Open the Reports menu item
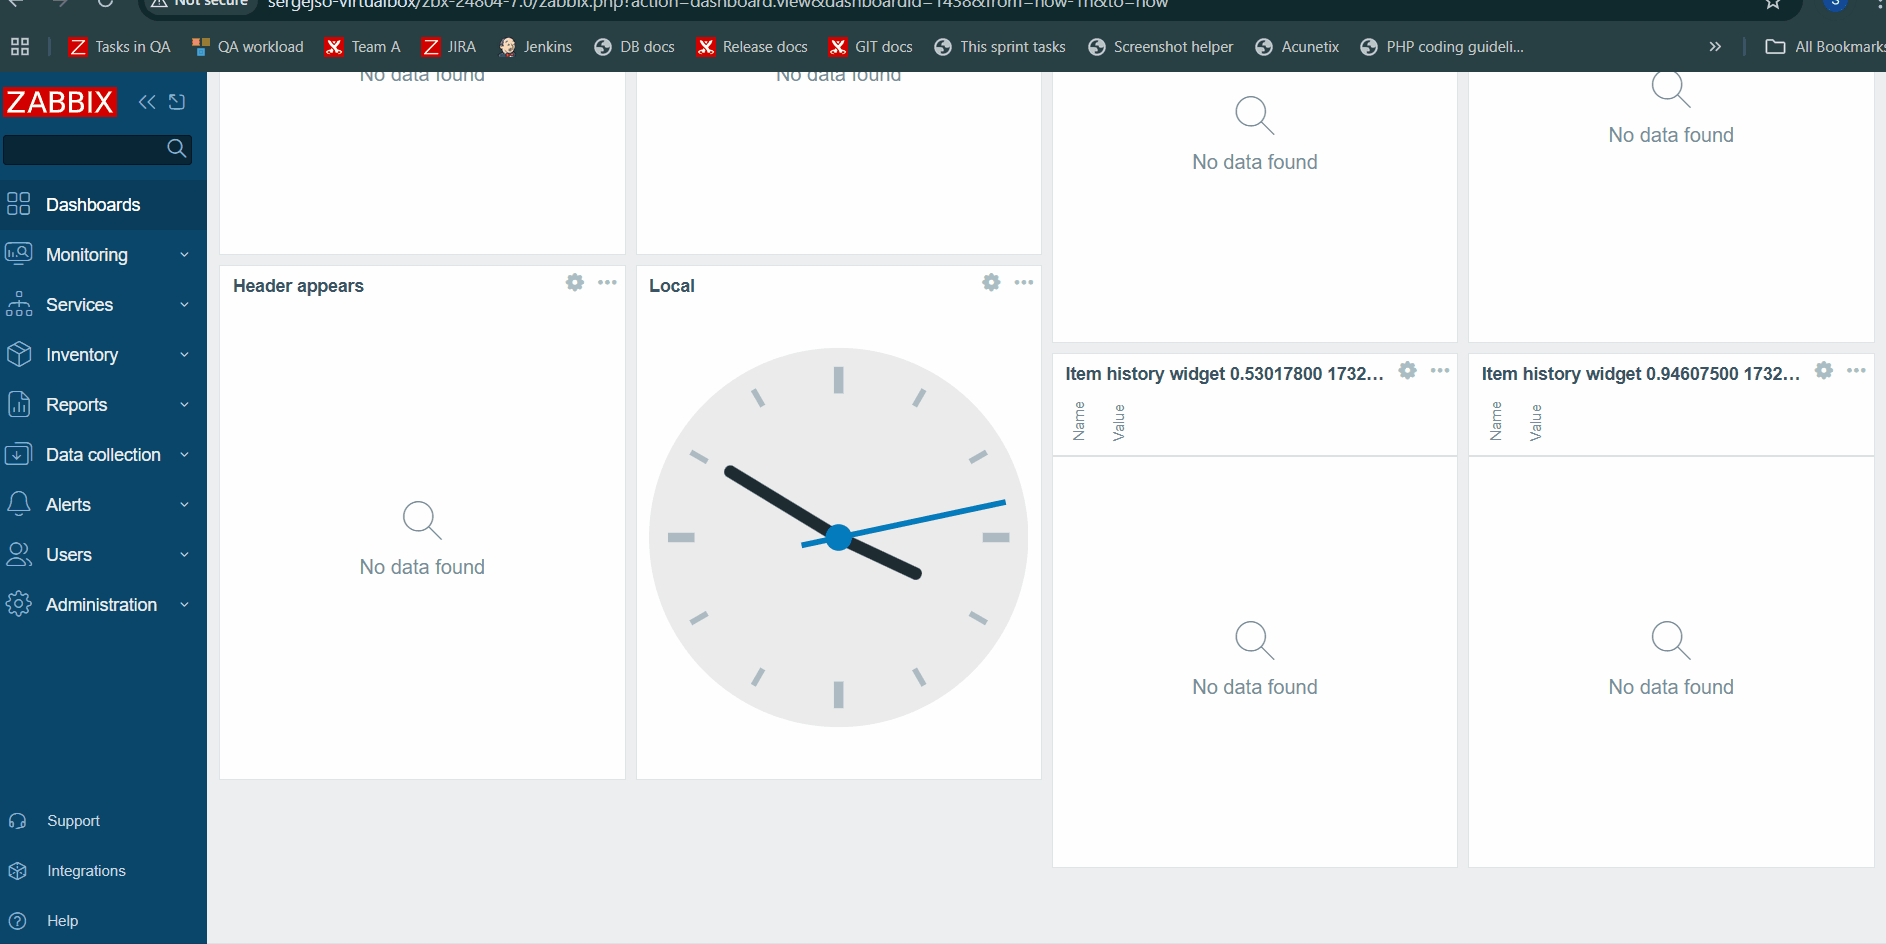This screenshot has width=1886, height=944. 76,405
